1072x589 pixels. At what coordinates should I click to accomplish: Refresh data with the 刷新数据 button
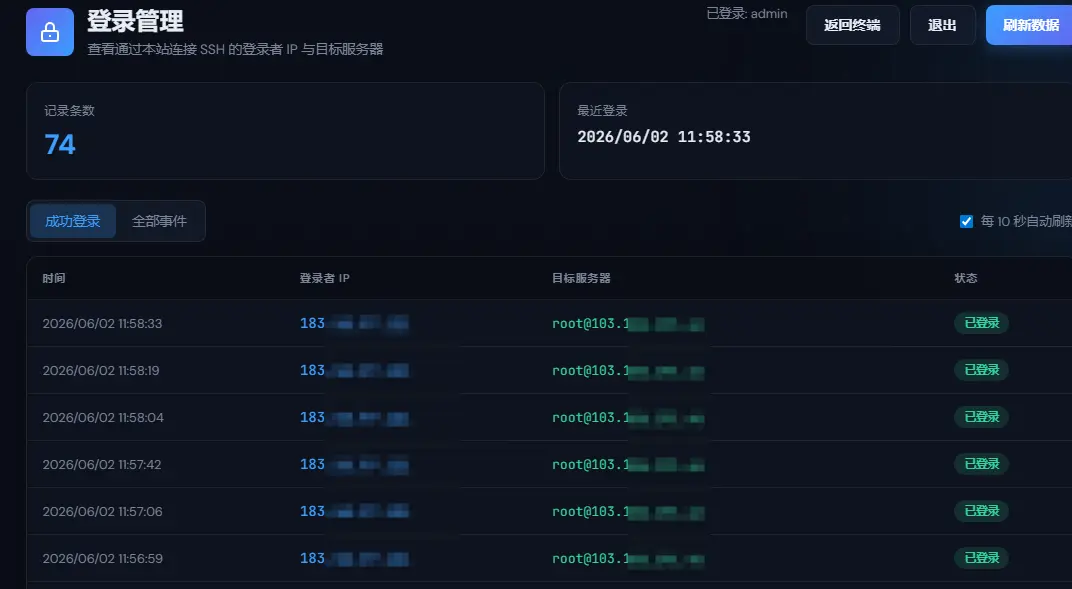point(1030,25)
